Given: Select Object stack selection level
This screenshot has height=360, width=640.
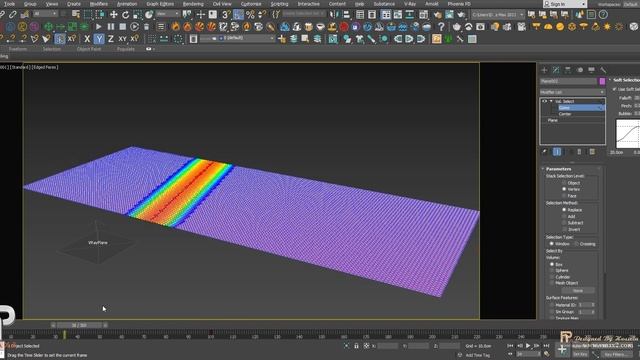Looking at the screenshot, I should 564,183.
